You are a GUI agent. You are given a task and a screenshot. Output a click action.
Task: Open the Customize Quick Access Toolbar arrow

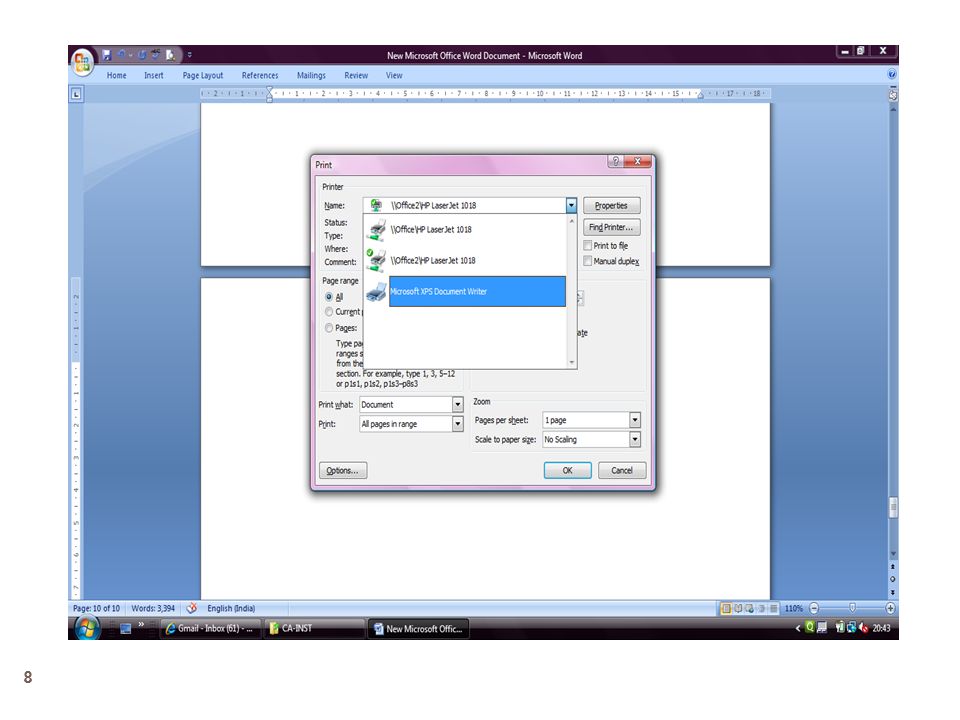(190, 55)
